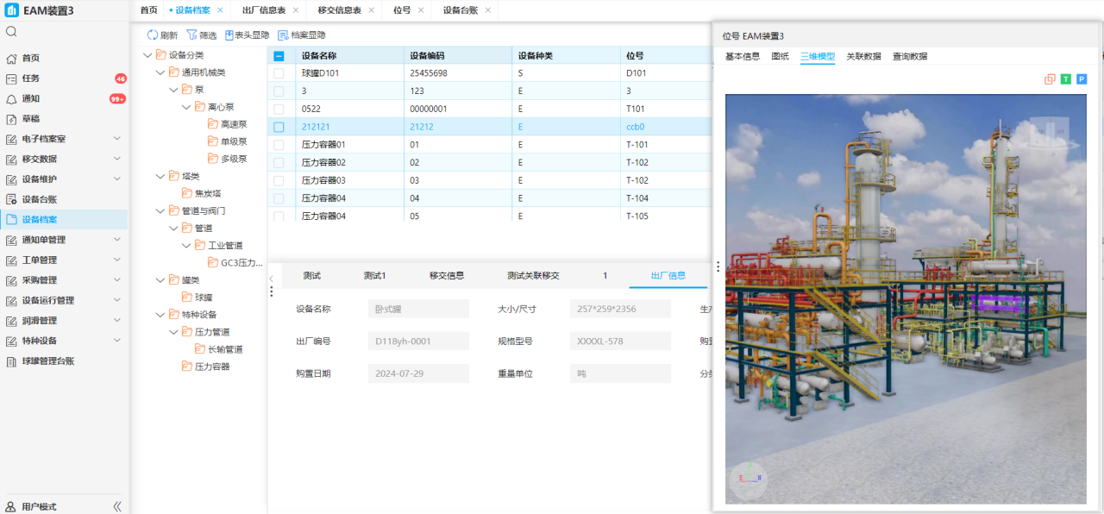Collapse the 通用机械类 tree node
Viewport: 1104px width, 514px height.
click(x=160, y=72)
